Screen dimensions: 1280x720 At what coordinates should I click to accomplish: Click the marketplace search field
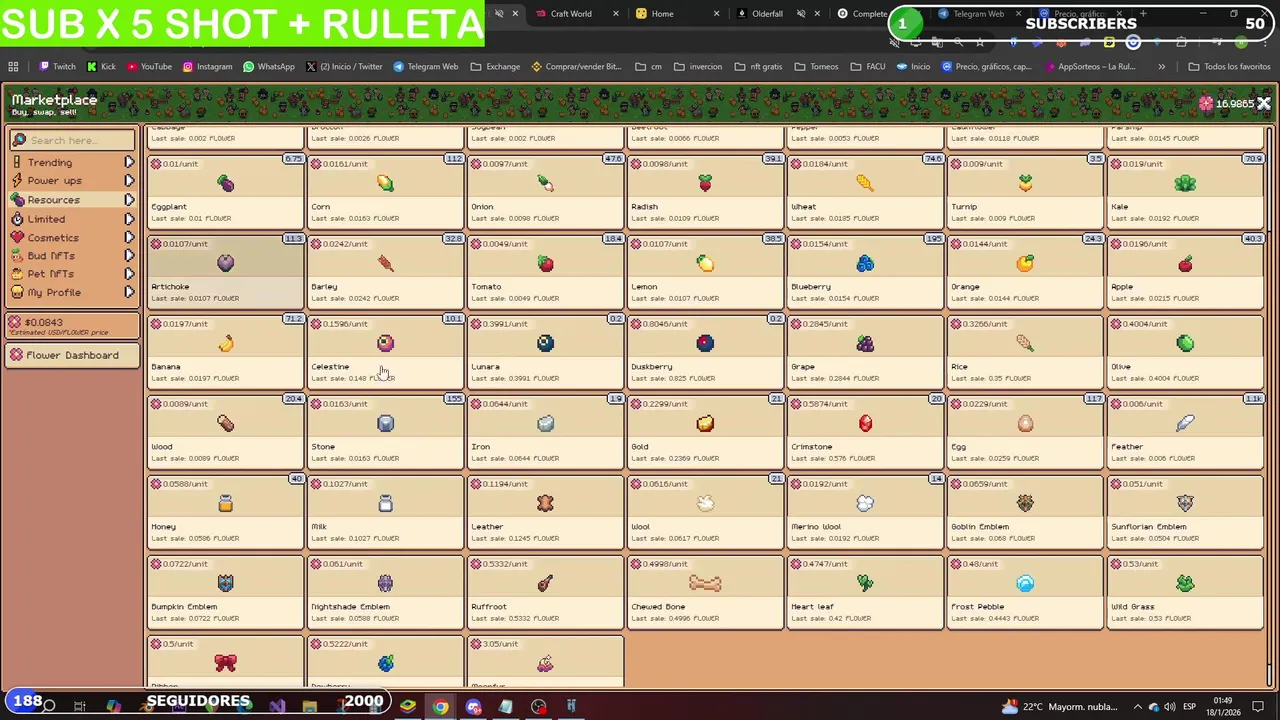click(72, 140)
